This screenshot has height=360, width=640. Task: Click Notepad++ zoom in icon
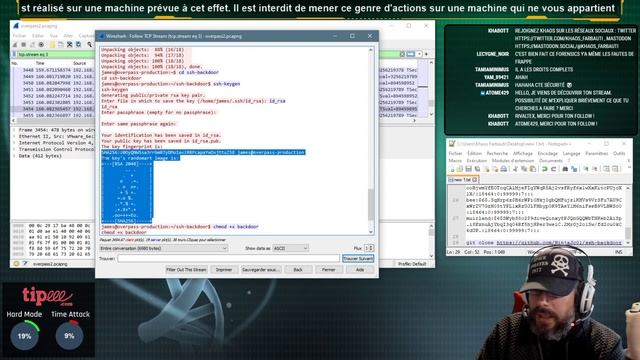tap(585, 169)
